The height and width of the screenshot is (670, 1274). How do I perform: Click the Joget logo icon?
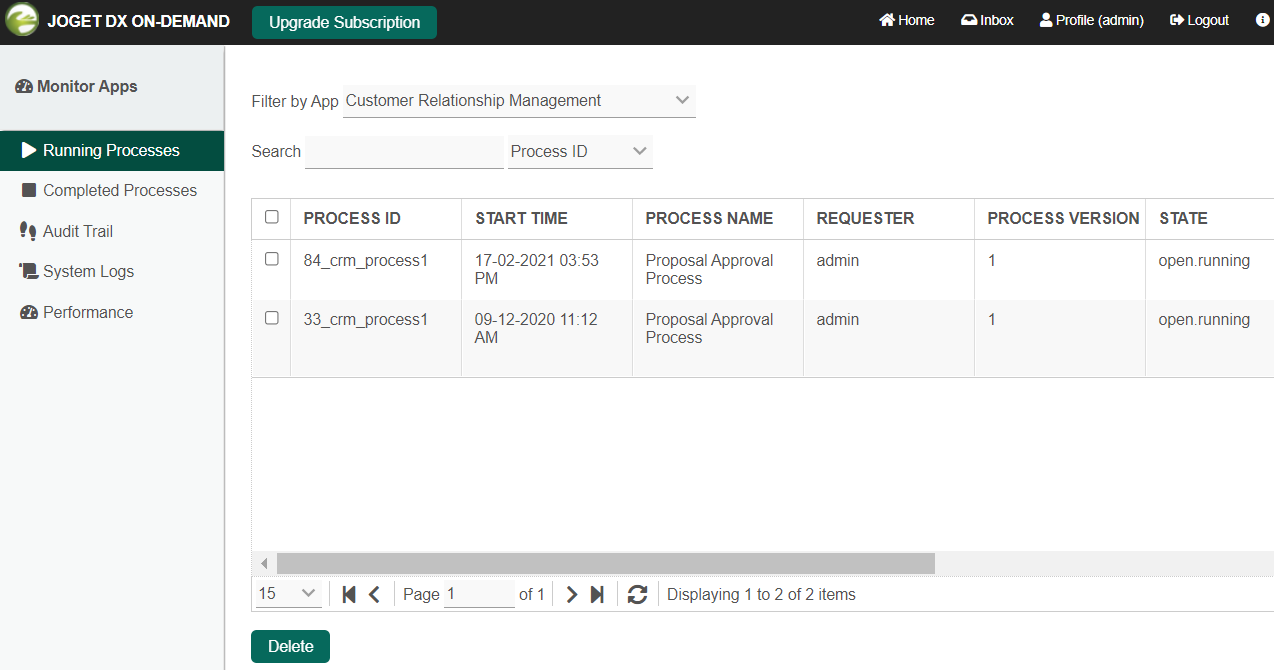point(22,21)
